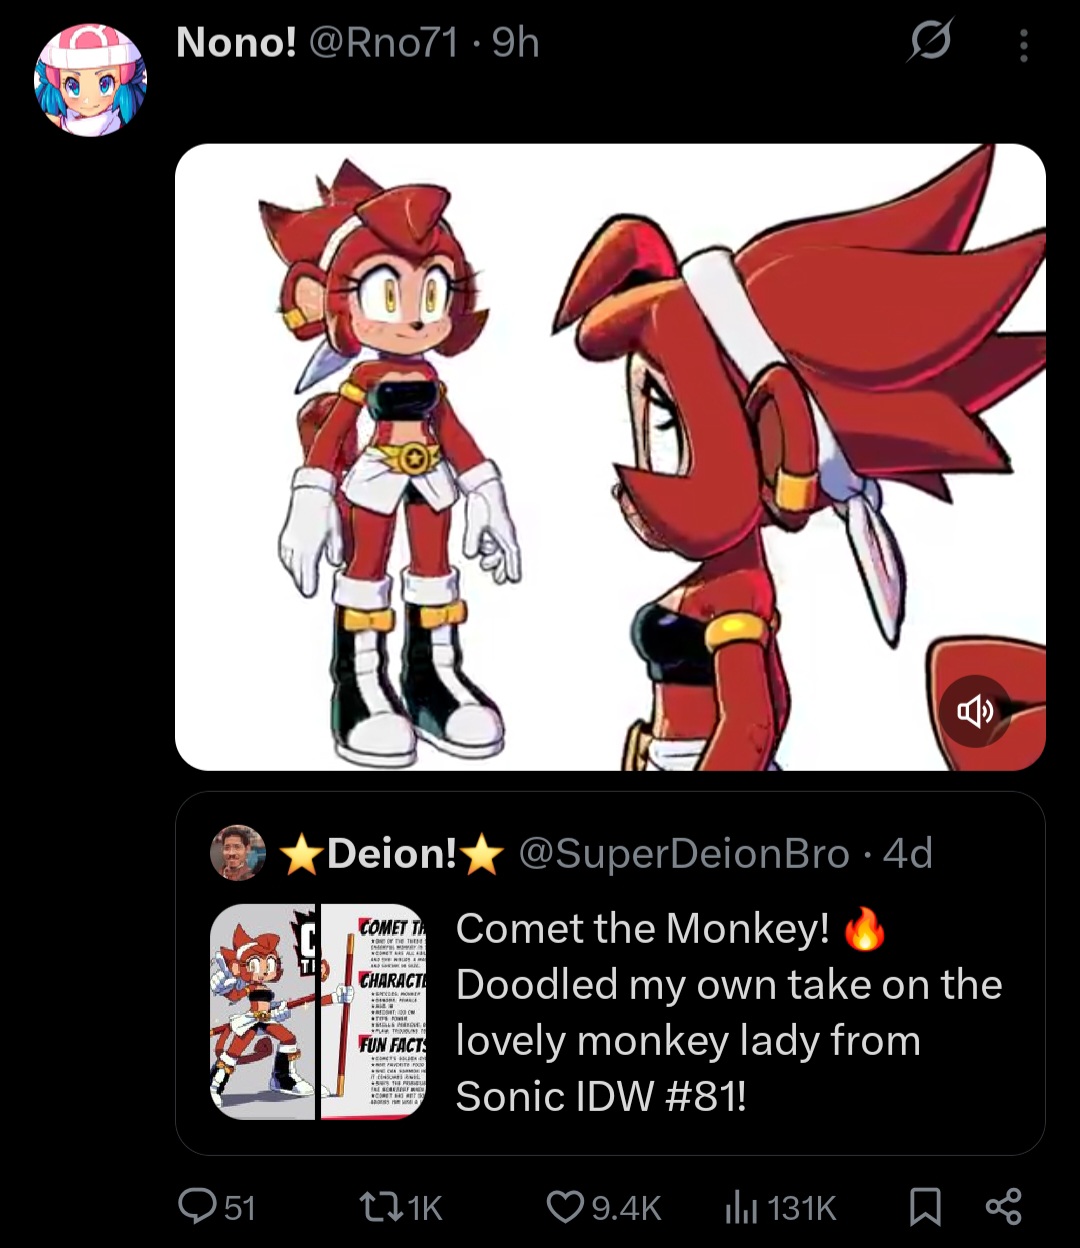Open the Grok slashed-circle icon
Screen dimensions: 1080x1248
click(x=931, y=42)
